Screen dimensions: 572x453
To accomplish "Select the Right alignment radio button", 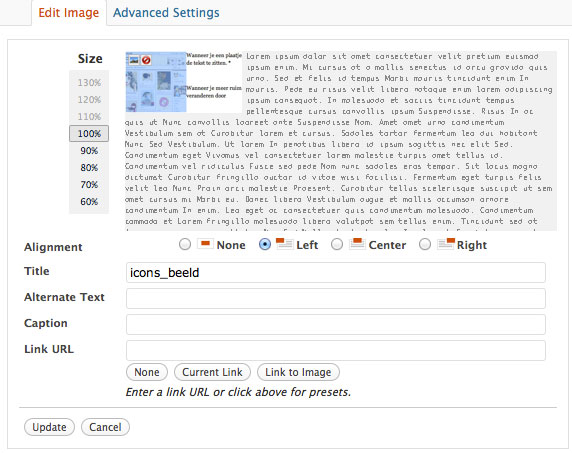I will point(425,244).
